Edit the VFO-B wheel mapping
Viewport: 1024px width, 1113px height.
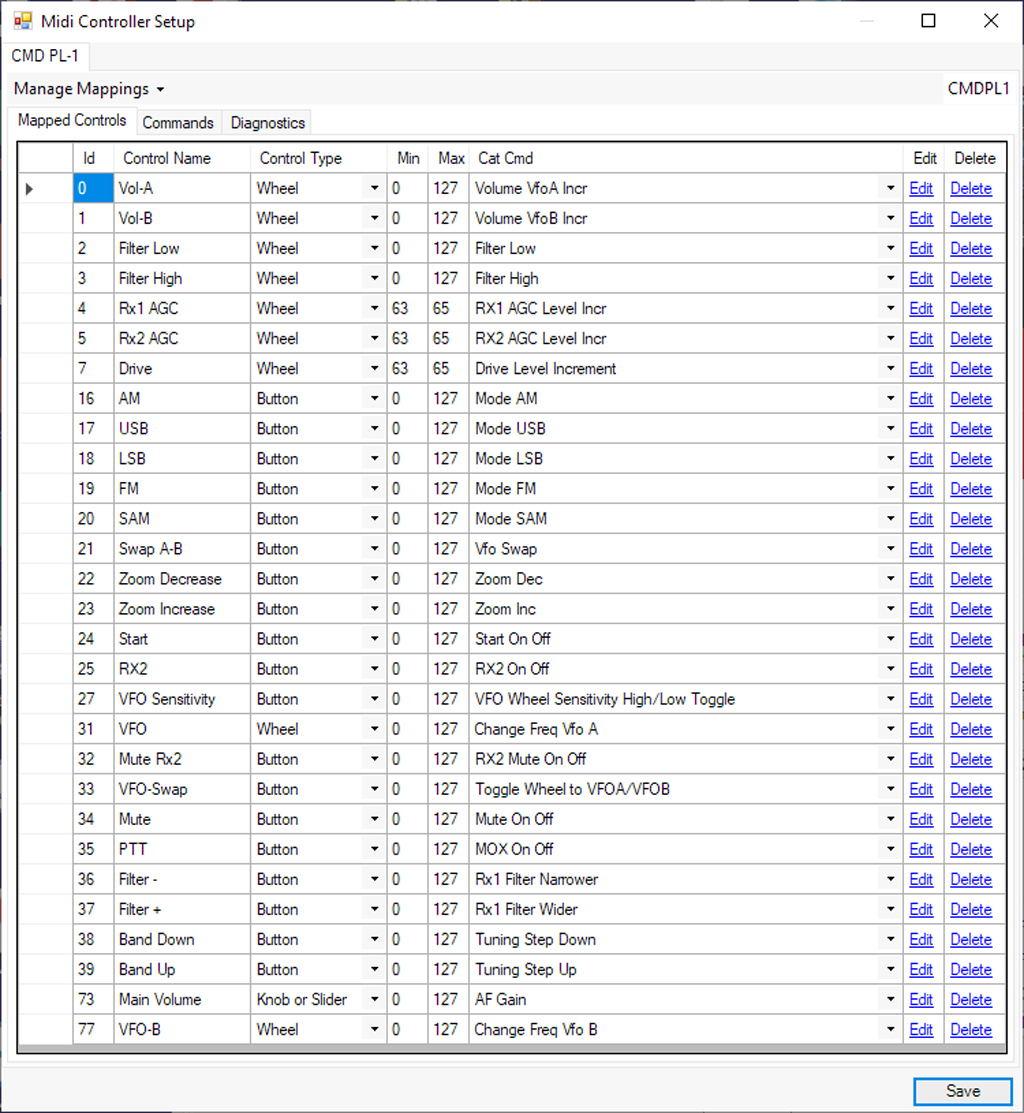(921, 1030)
